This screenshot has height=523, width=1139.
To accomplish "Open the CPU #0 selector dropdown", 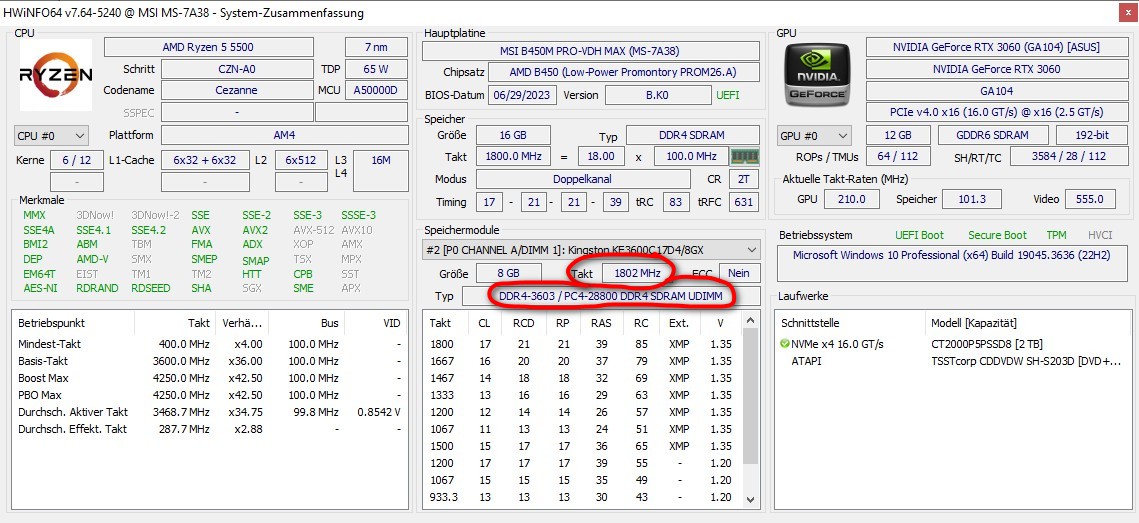I will coord(52,136).
